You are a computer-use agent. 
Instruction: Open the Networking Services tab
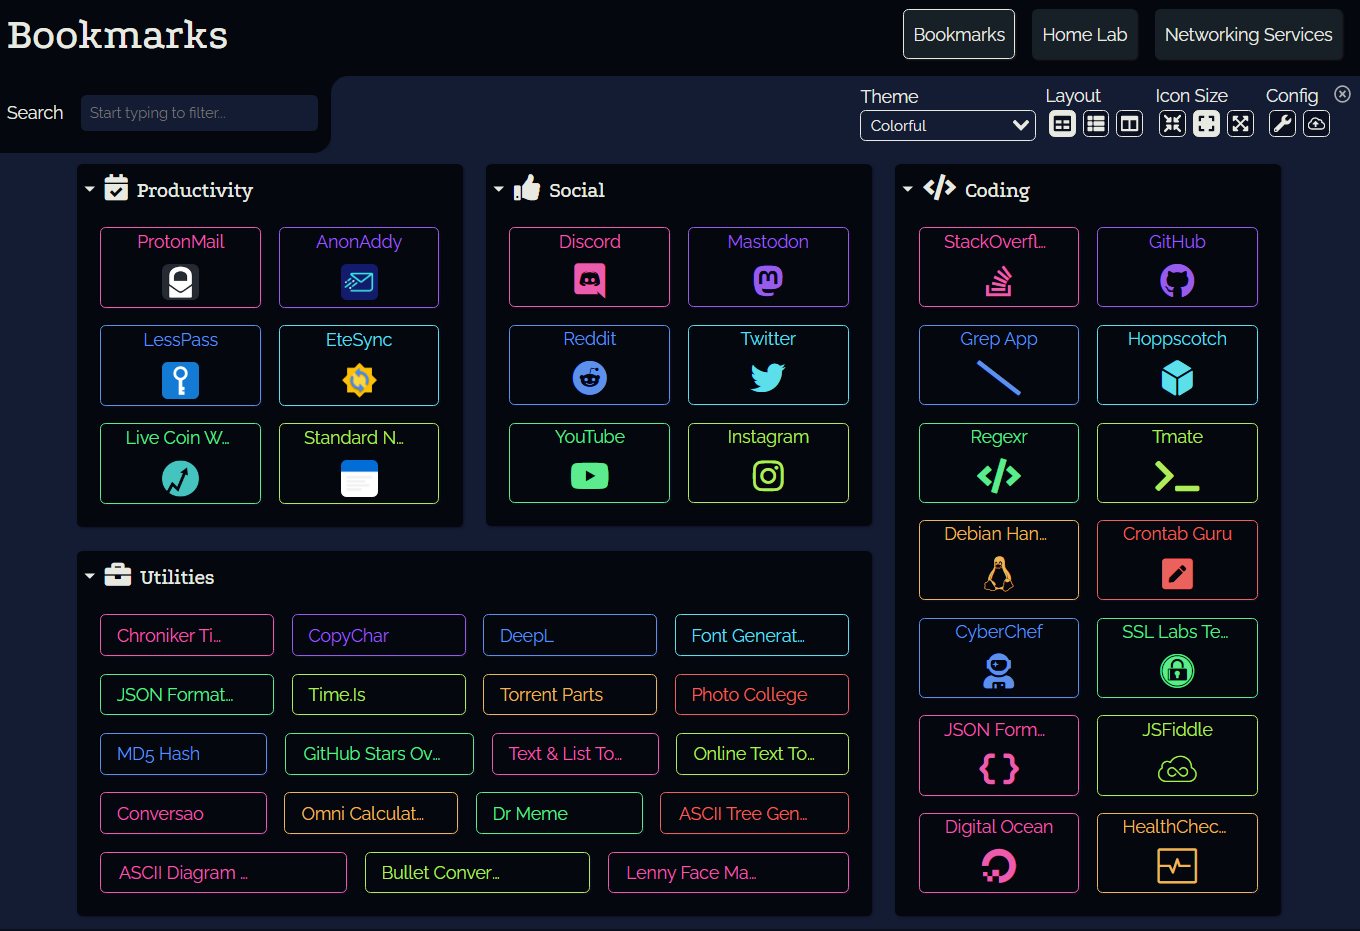[x=1248, y=34]
